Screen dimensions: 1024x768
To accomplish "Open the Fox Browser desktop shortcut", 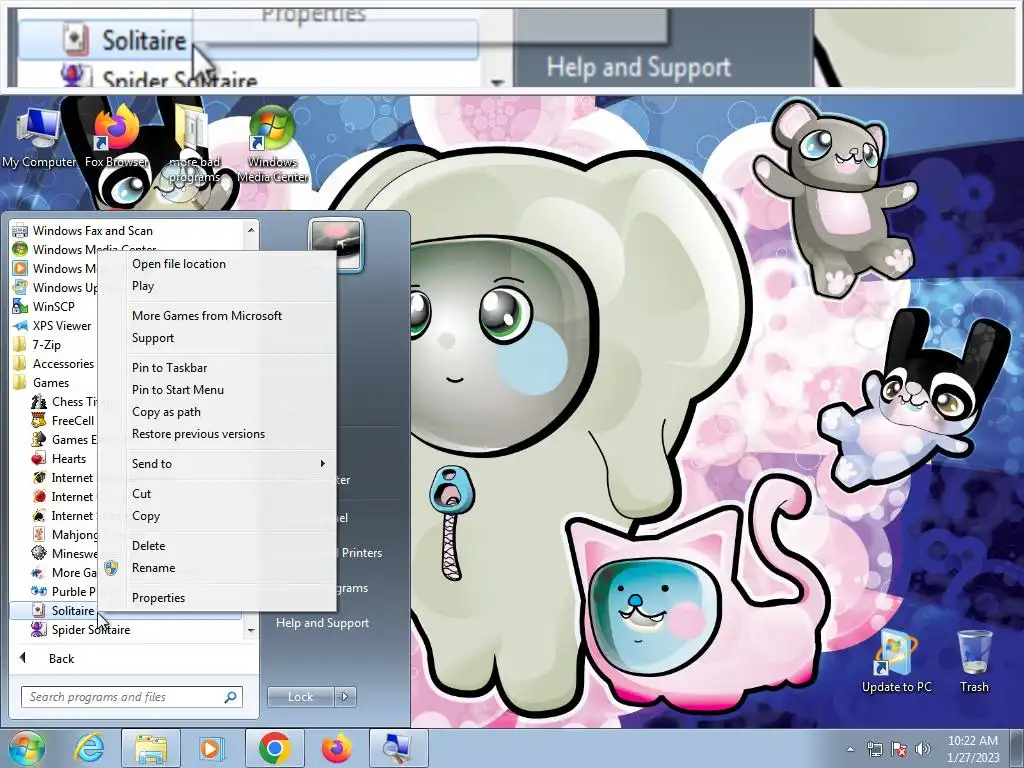I will (x=117, y=137).
